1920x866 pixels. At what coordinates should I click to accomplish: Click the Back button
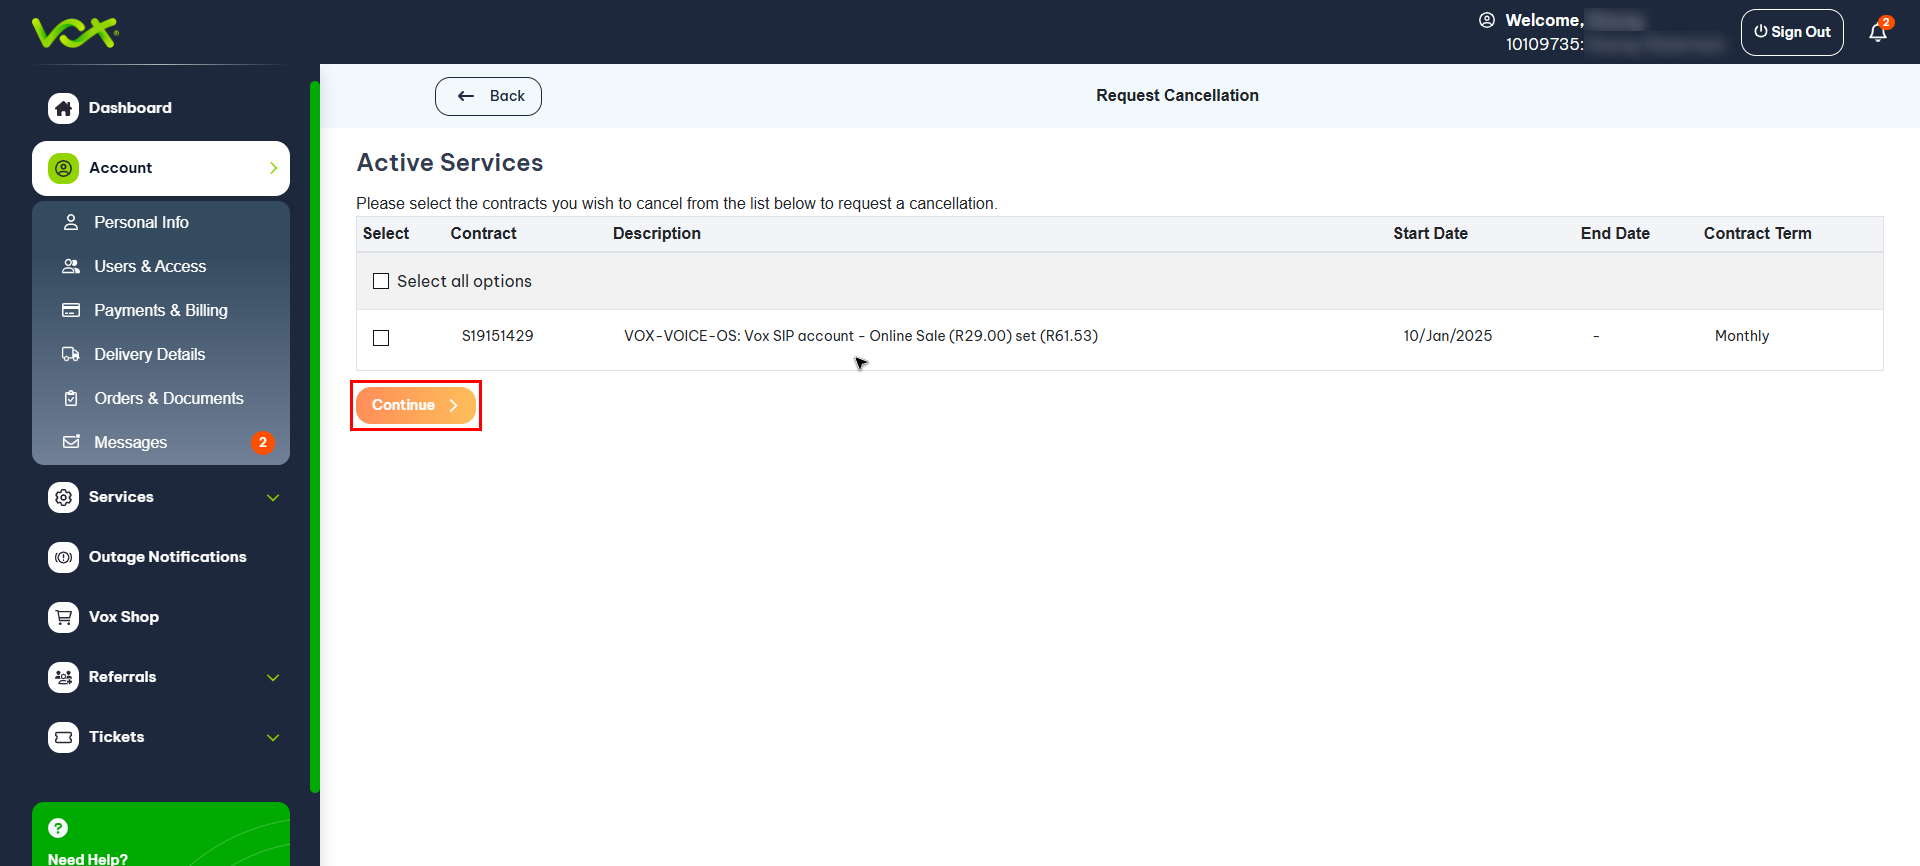(488, 96)
